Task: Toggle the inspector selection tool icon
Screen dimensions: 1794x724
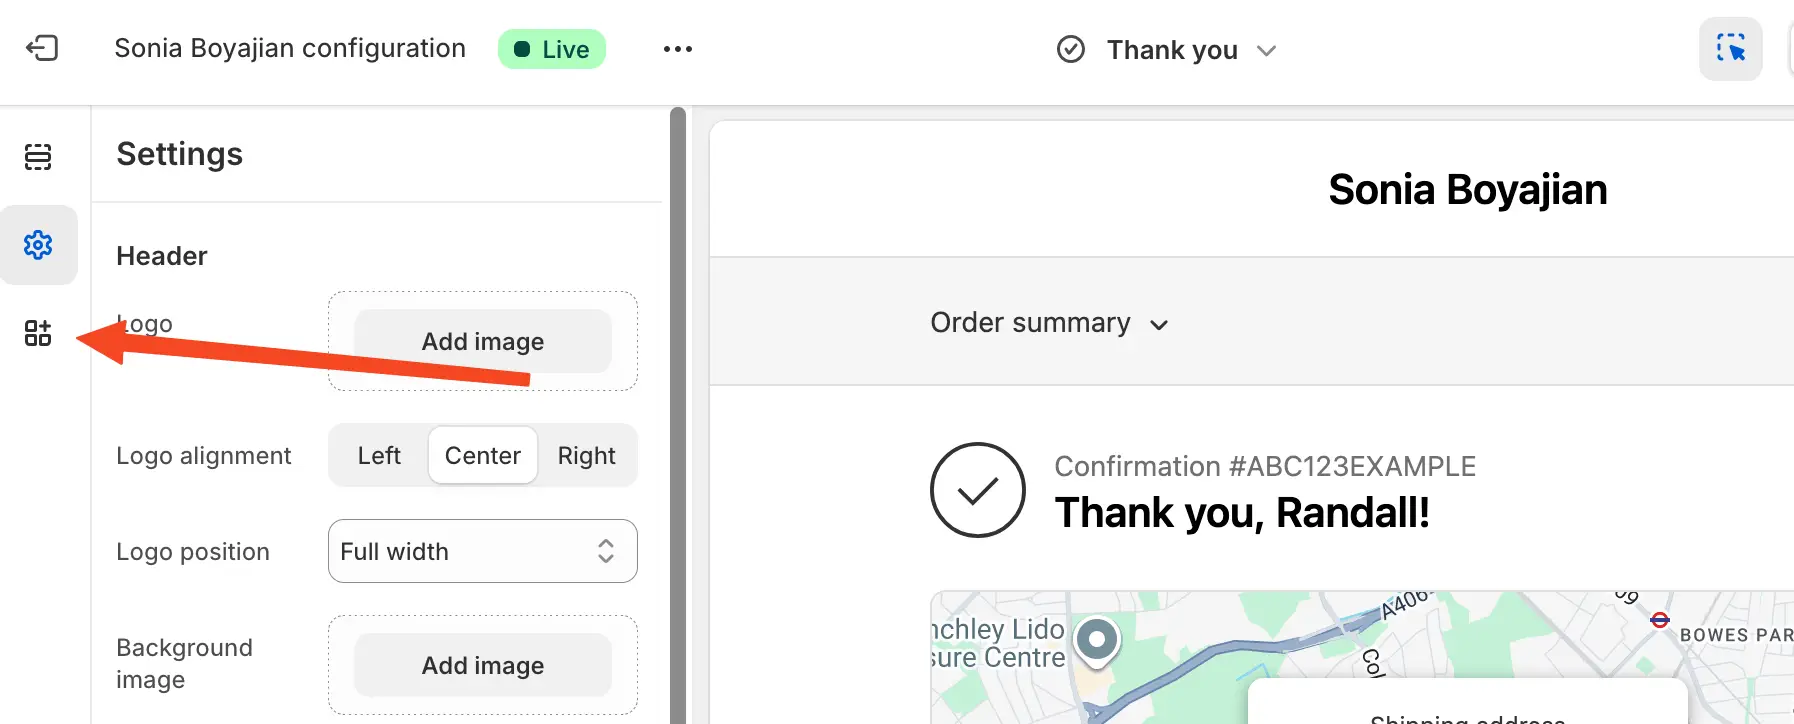Action: point(1730,49)
